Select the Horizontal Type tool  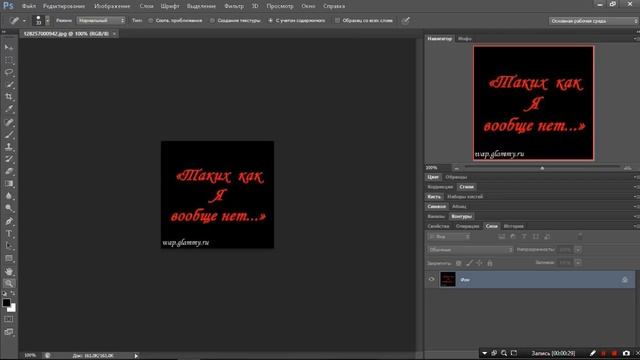click(9, 234)
